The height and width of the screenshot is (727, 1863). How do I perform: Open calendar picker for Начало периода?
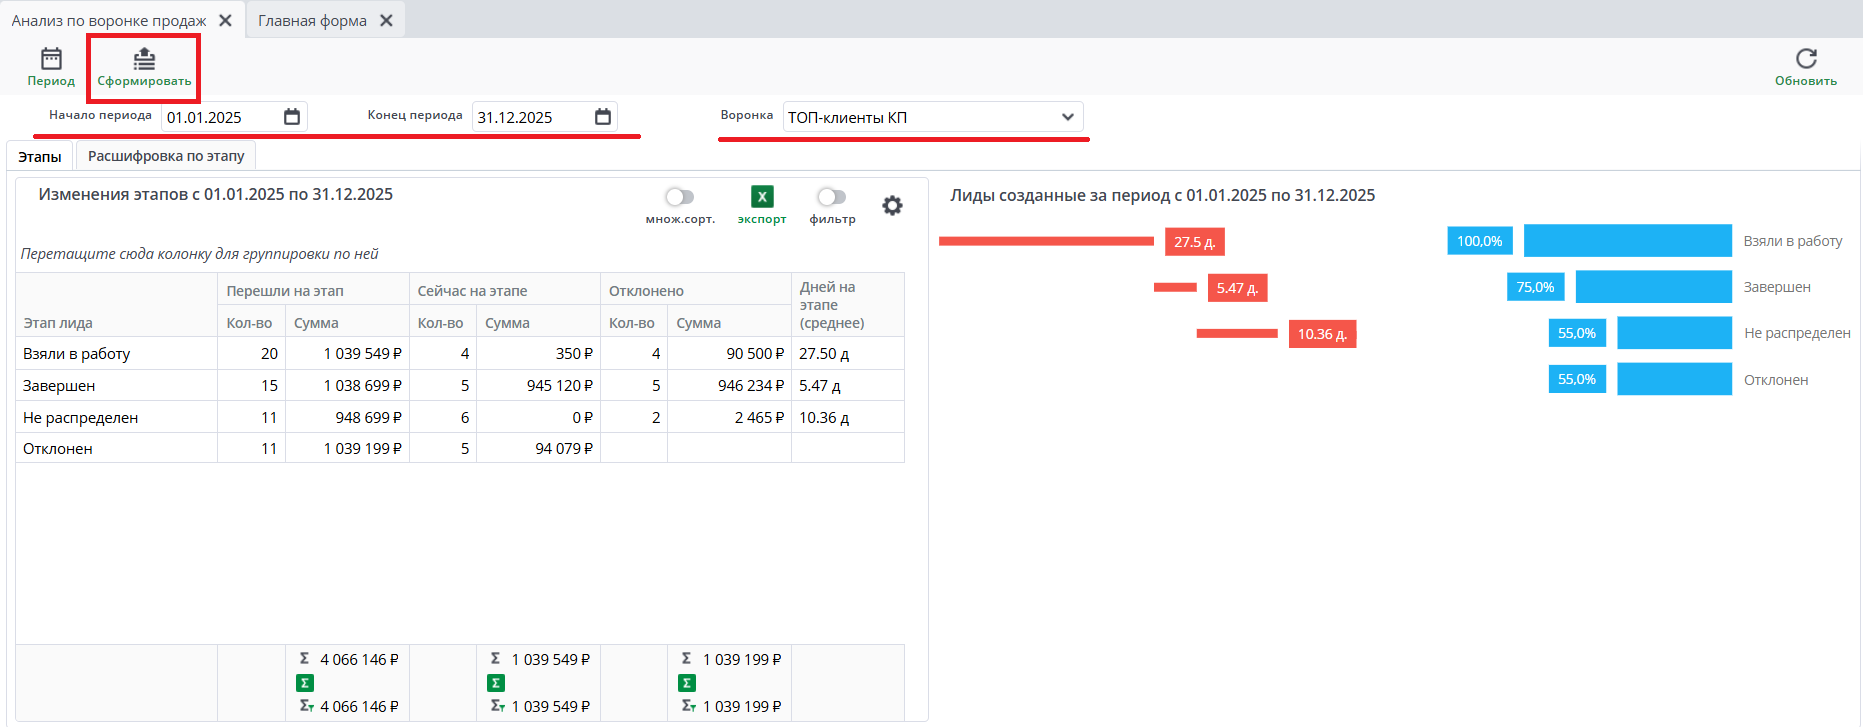pos(292,117)
